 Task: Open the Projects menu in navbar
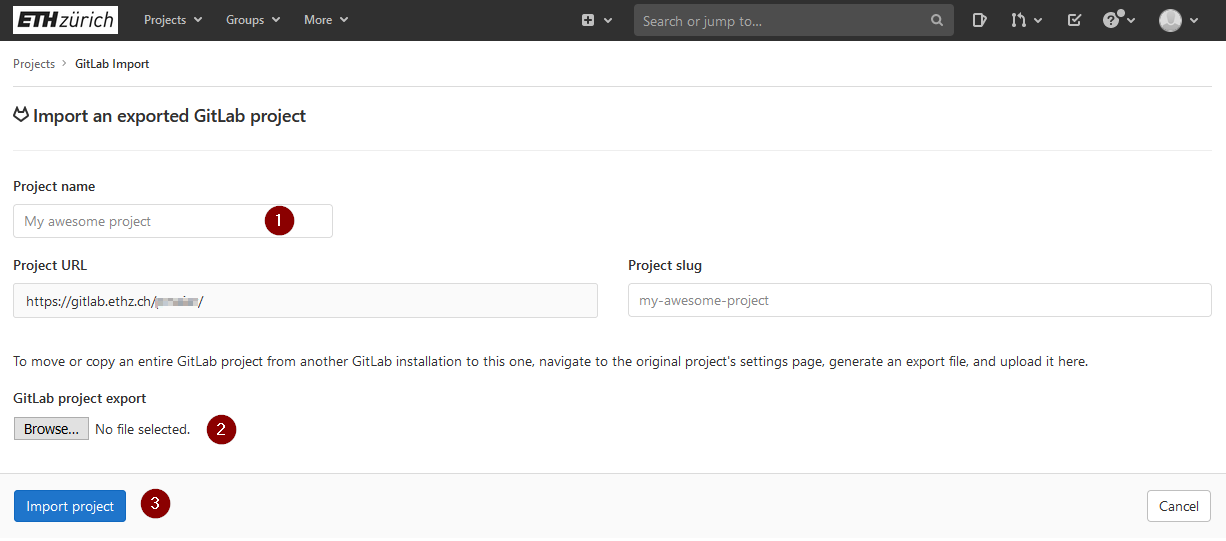click(x=173, y=20)
